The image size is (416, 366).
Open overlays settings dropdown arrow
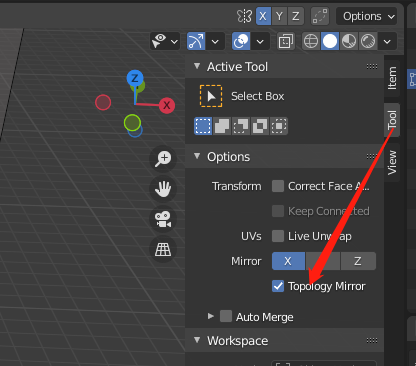[260, 41]
